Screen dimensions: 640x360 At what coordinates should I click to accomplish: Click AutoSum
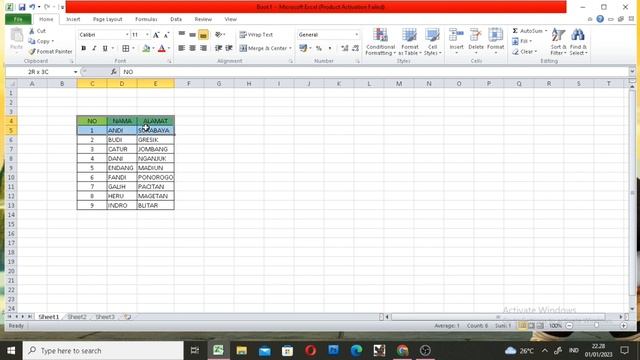[528, 31]
